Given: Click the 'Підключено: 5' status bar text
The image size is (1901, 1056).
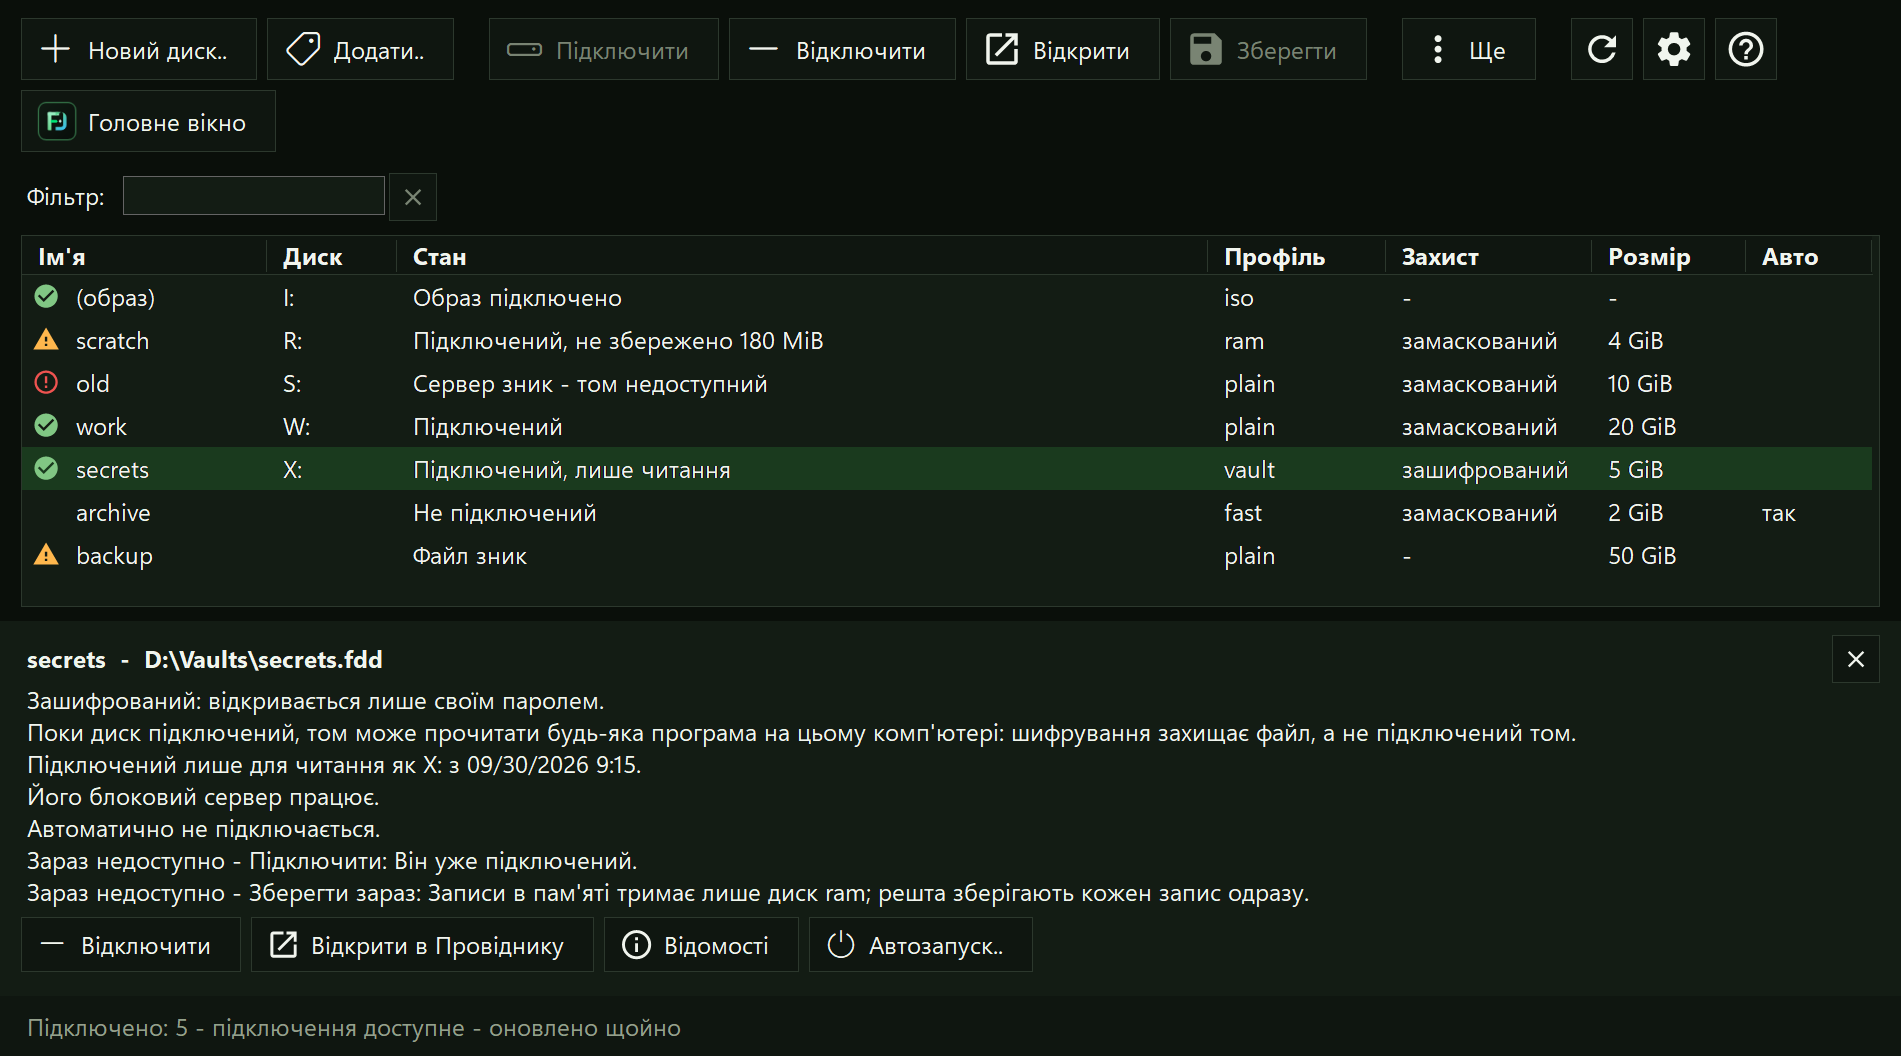Looking at the screenshot, I should 107,1027.
